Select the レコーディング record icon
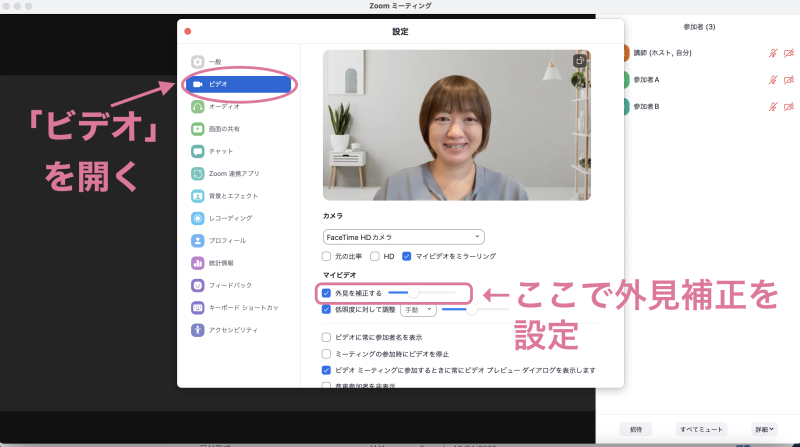This screenshot has height=447, width=800. pos(197,218)
